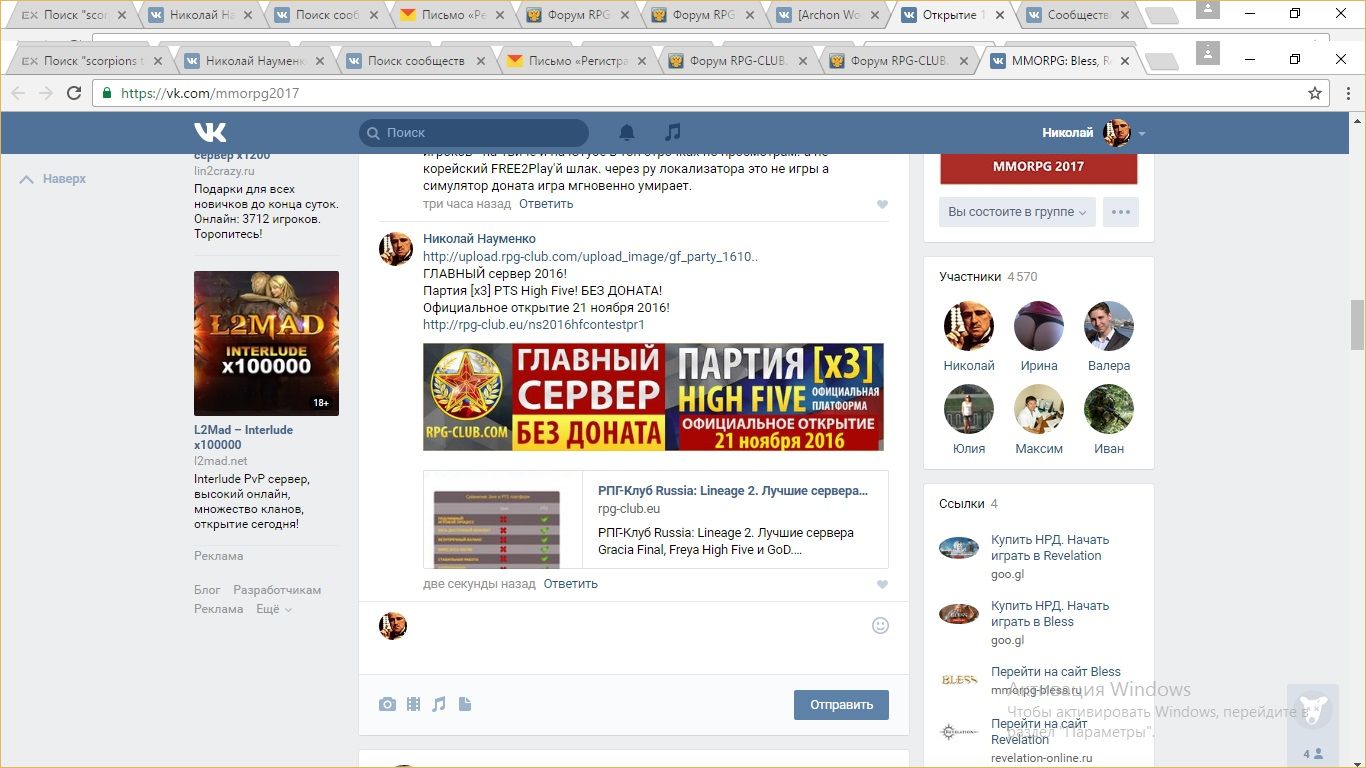Image resolution: width=1366 pixels, height=768 pixels.
Task: Attach a video with the film icon
Action: click(x=413, y=704)
